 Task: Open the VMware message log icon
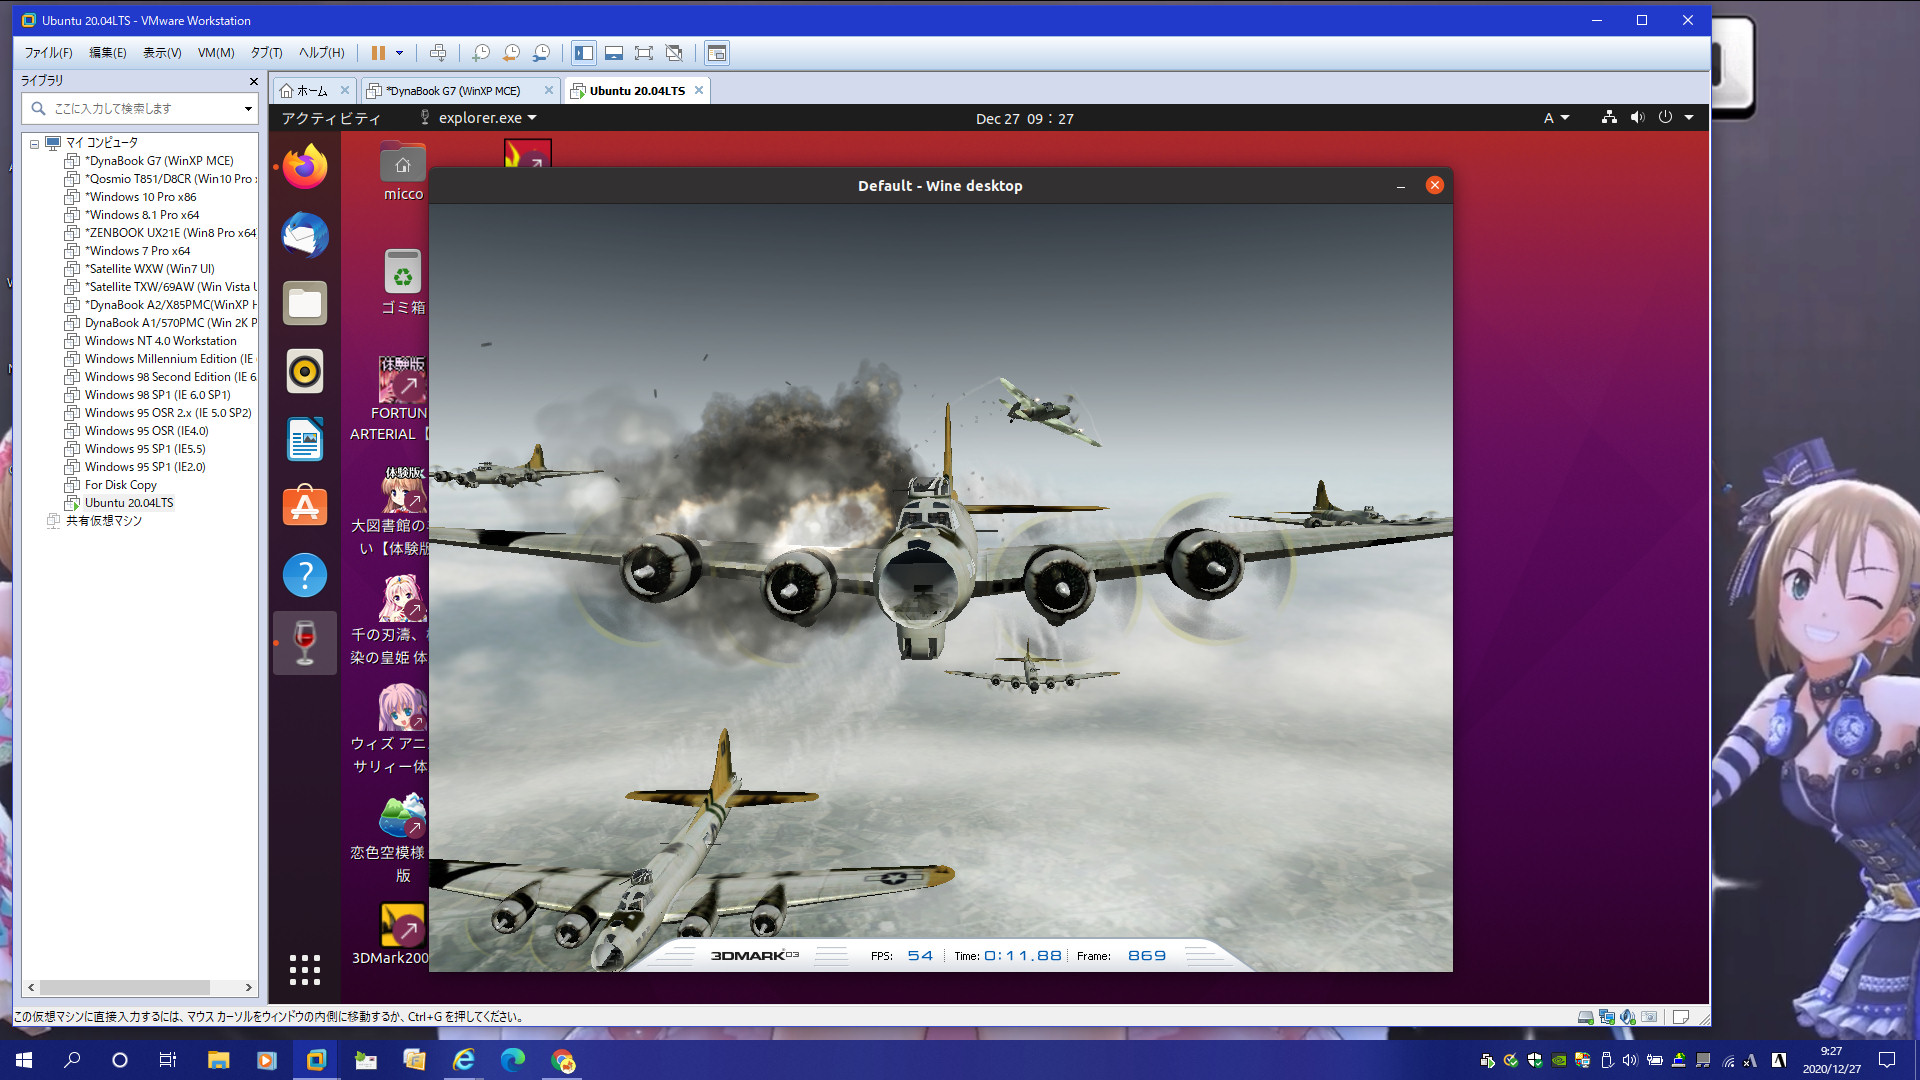coord(1681,1017)
